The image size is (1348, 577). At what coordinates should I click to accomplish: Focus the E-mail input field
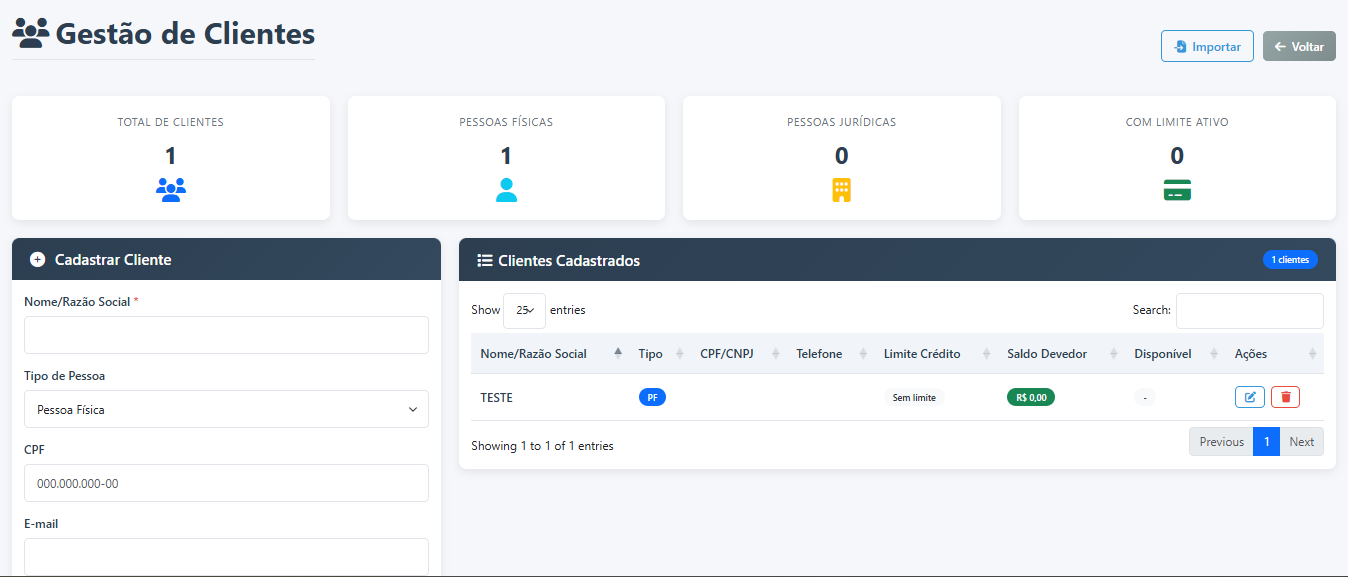[226, 557]
